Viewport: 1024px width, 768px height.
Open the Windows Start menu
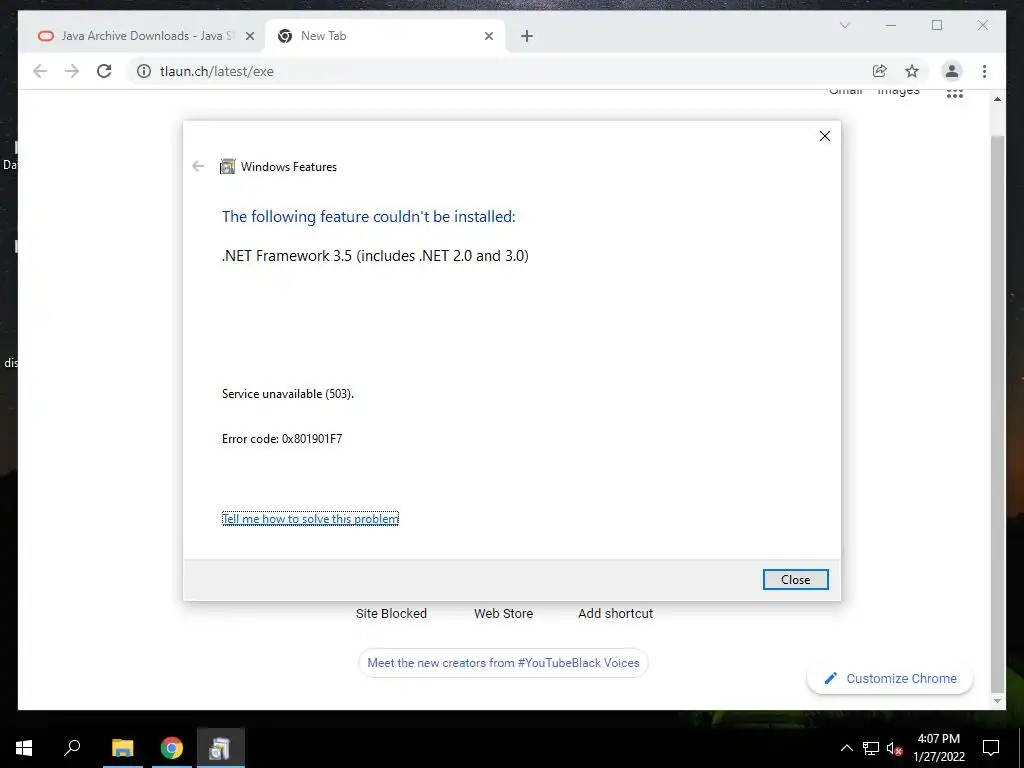(x=24, y=748)
